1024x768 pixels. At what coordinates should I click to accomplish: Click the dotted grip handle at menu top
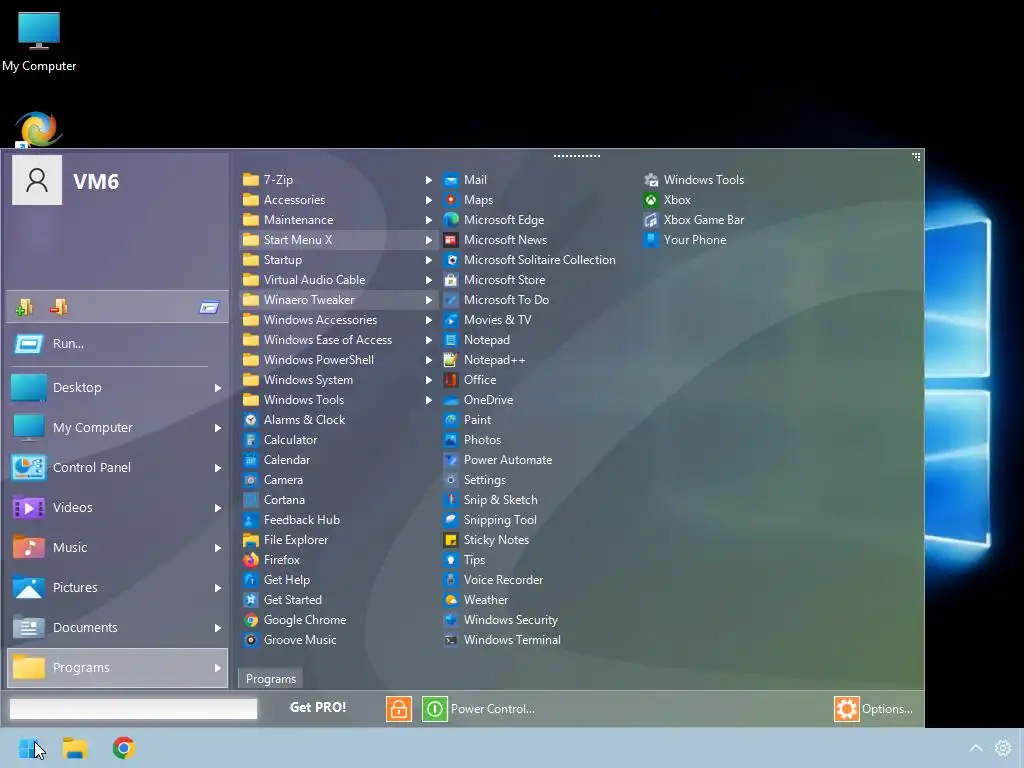pyautogui.click(x=577, y=156)
